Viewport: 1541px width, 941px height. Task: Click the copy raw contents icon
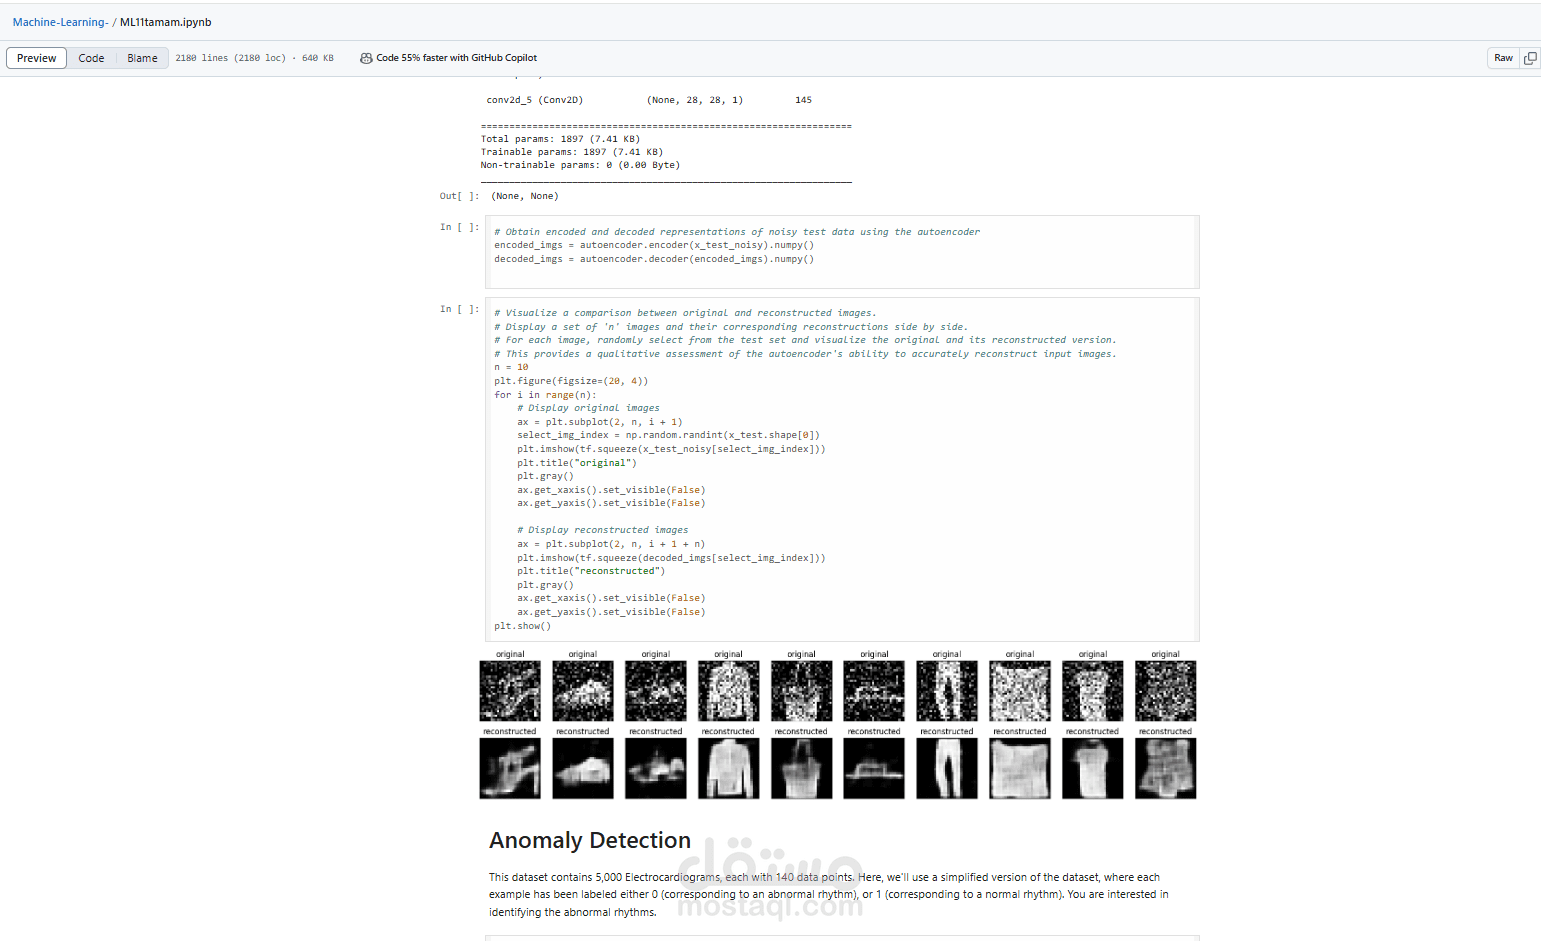click(x=1530, y=57)
